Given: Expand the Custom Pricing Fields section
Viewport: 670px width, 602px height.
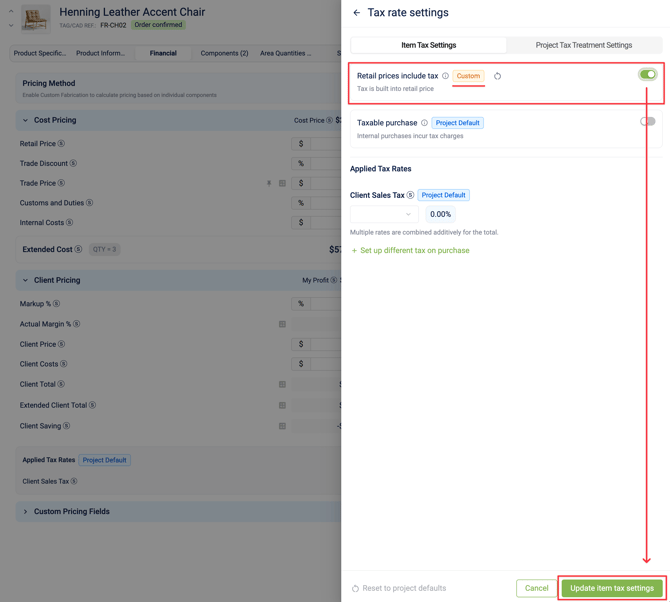Looking at the screenshot, I should [x=26, y=511].
